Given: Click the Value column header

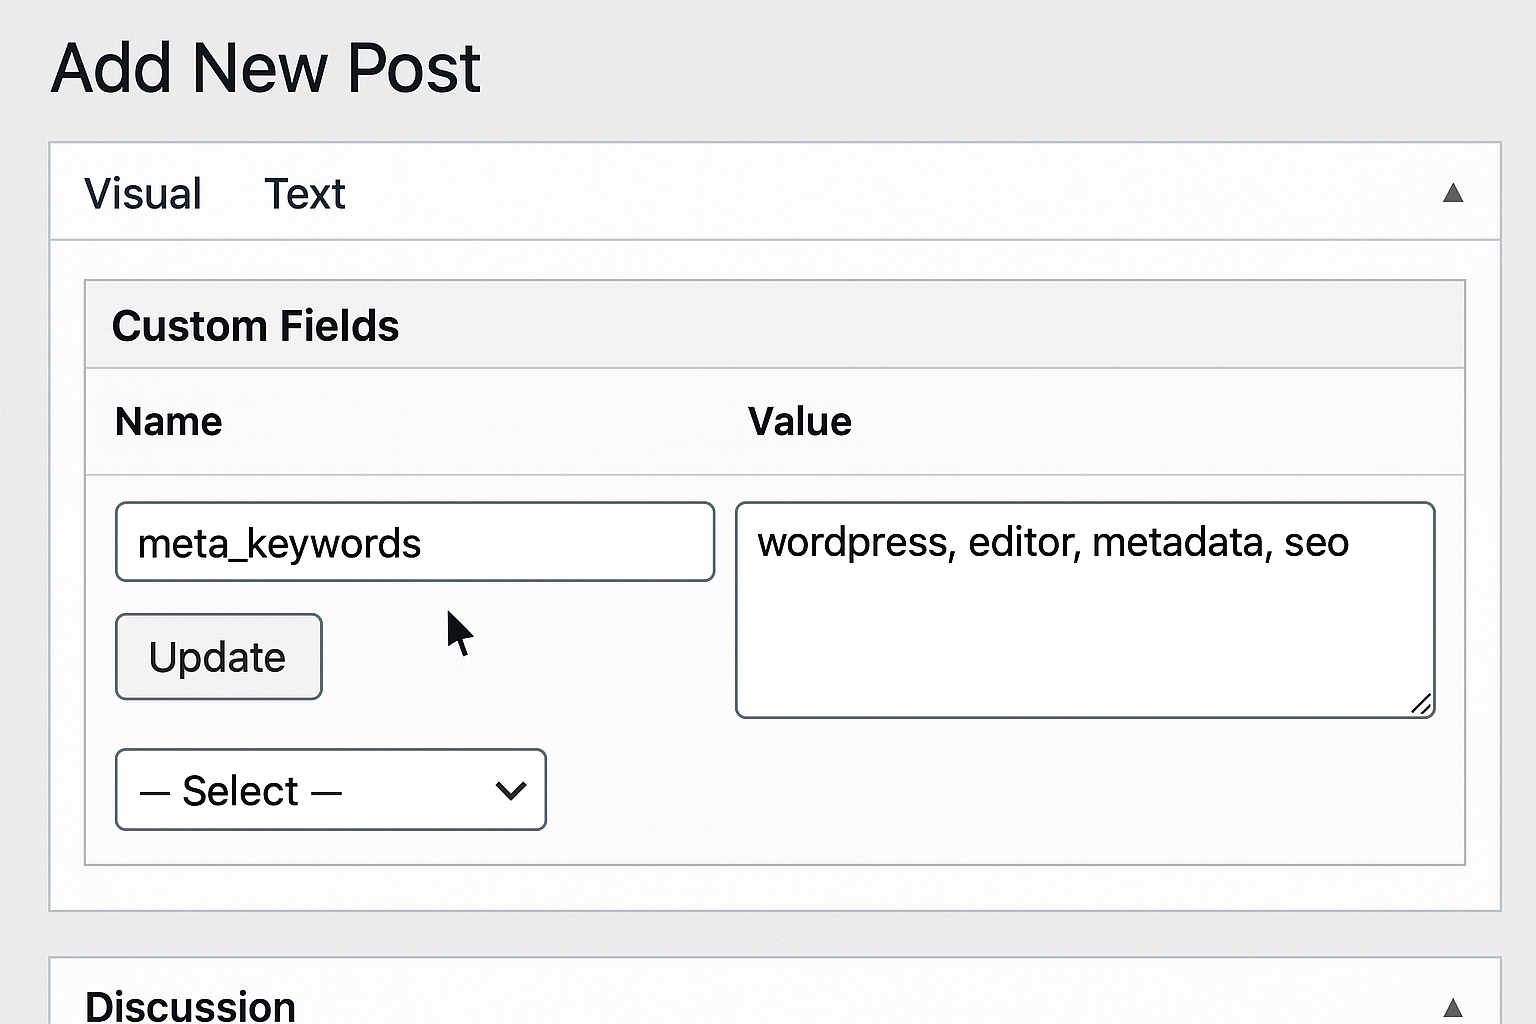Looking at the screenshot, I should (799, 422).
